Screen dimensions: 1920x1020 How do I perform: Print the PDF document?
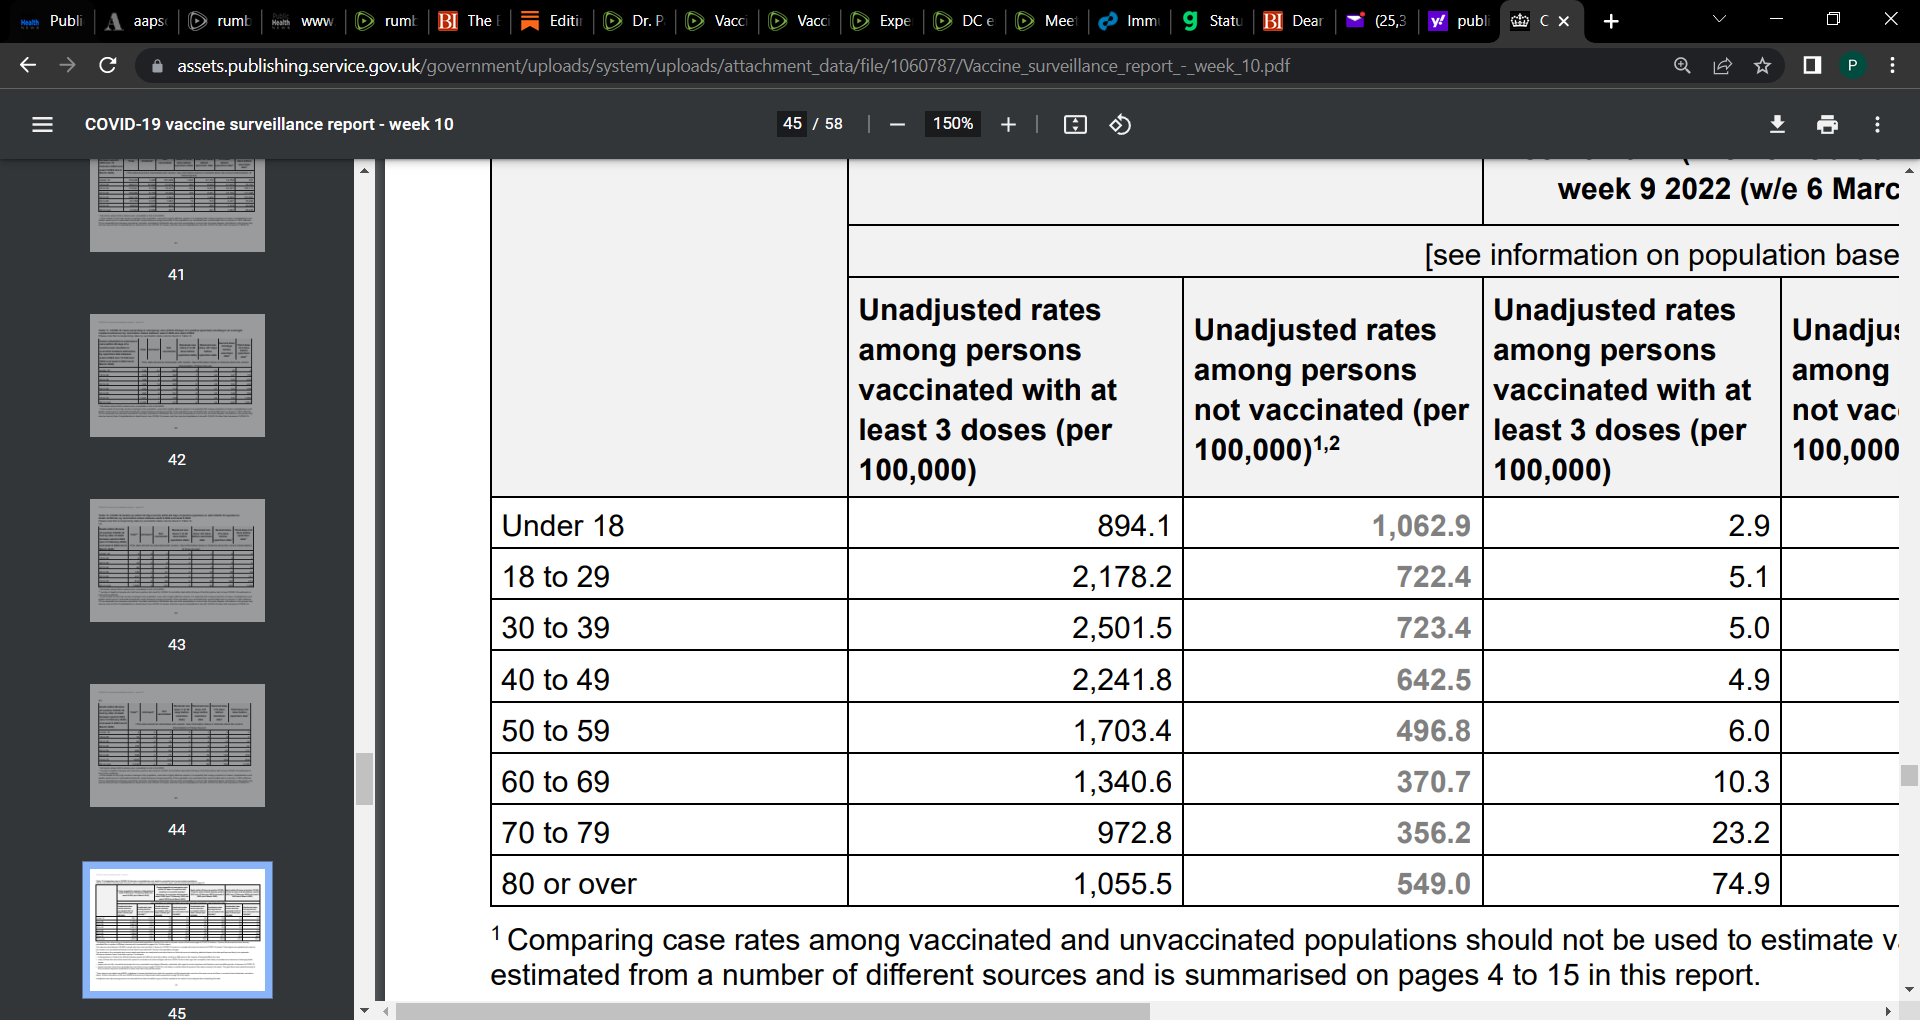click(x=1827, y=124)
